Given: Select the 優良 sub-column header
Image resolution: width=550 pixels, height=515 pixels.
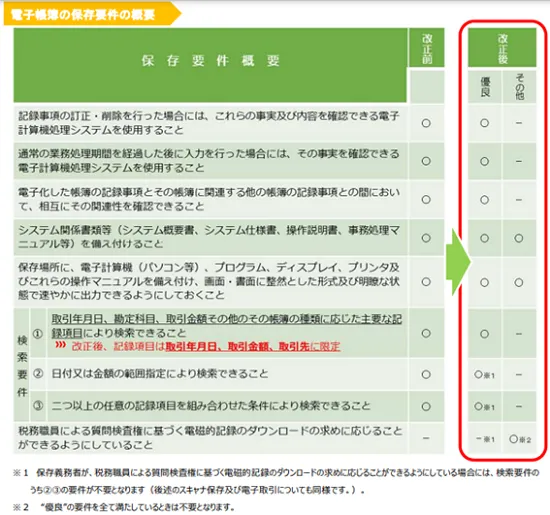Looking at the screenshot, I should coord(485,87).
